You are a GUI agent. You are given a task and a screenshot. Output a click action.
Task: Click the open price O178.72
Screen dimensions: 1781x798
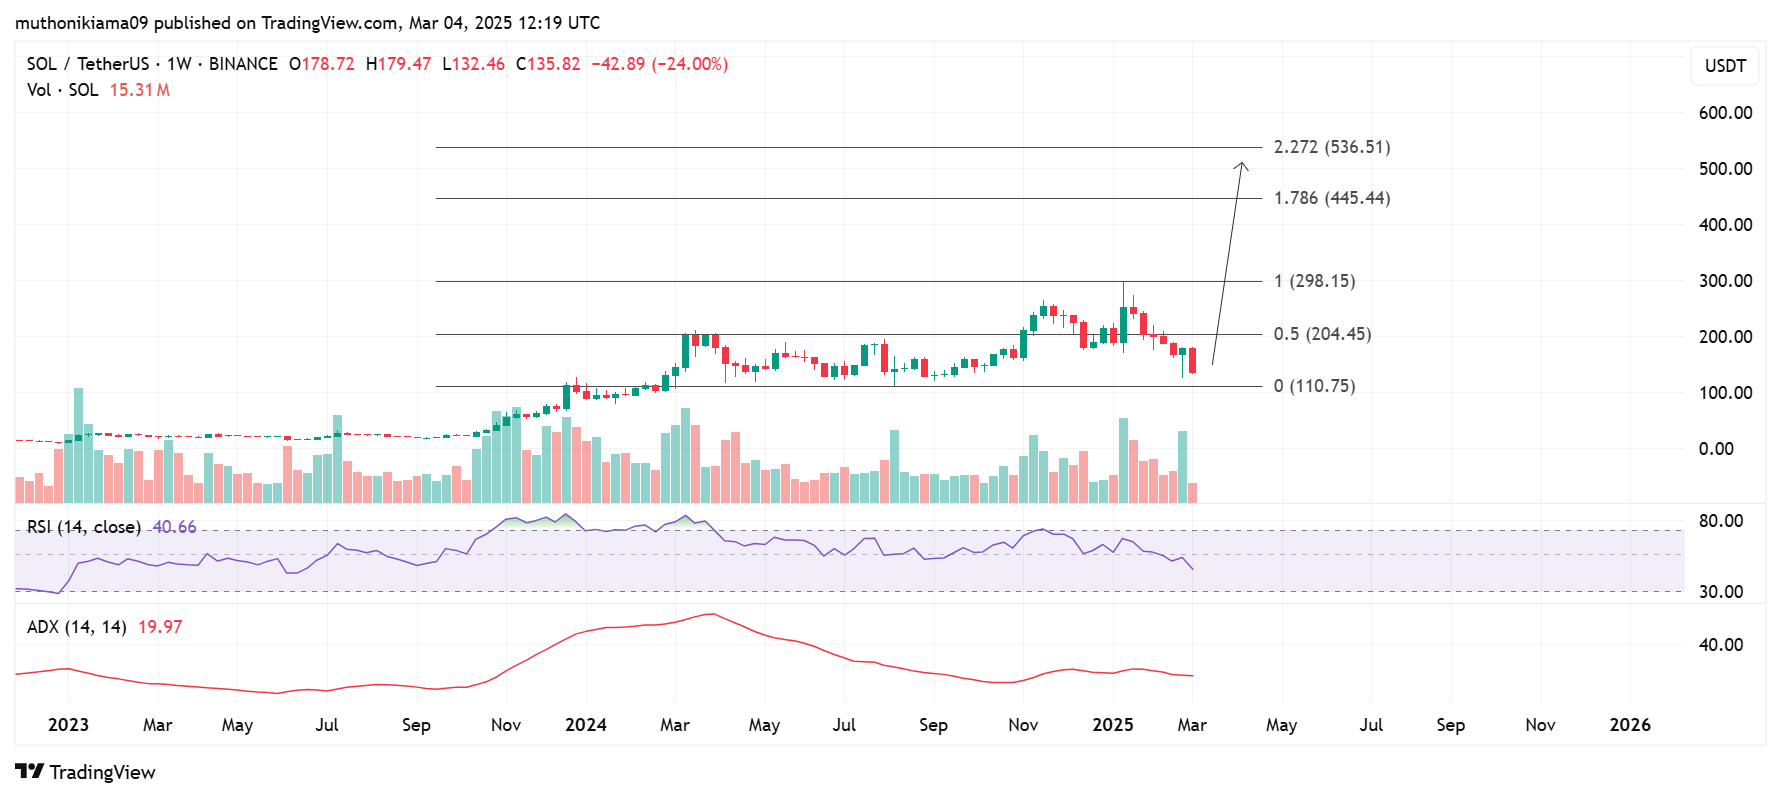(322, 64)
